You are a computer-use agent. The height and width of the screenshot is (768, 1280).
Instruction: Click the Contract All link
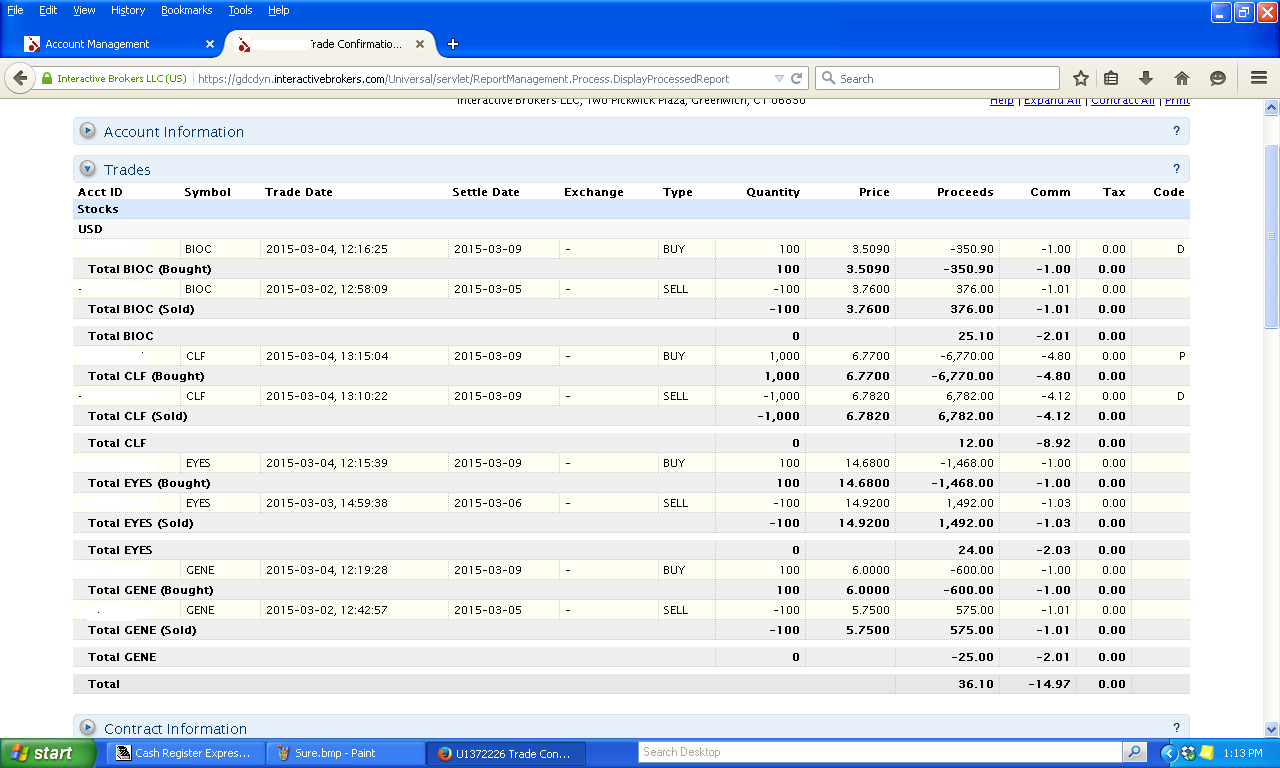1123,100
